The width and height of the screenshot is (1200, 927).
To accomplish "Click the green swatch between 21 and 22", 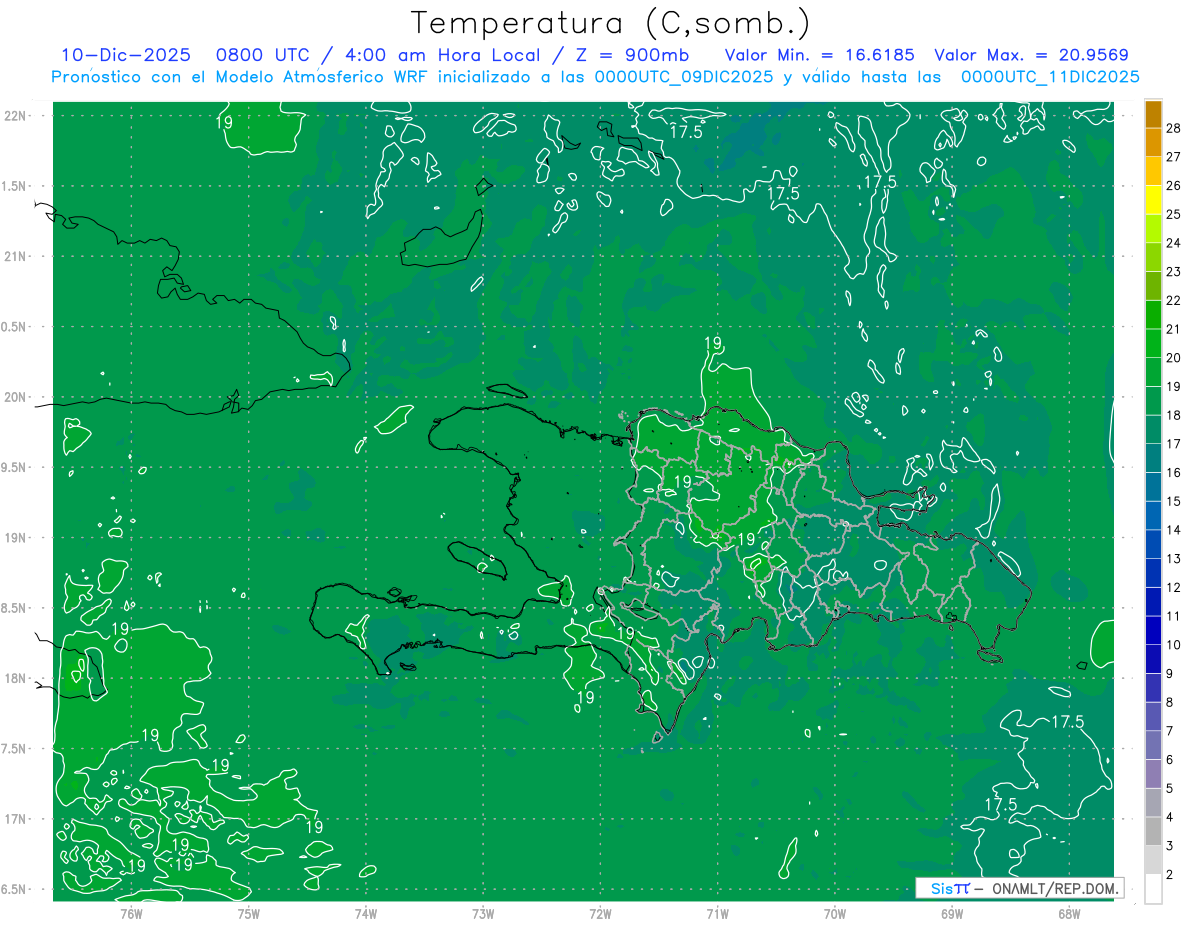I will [x=1153, y=315].
